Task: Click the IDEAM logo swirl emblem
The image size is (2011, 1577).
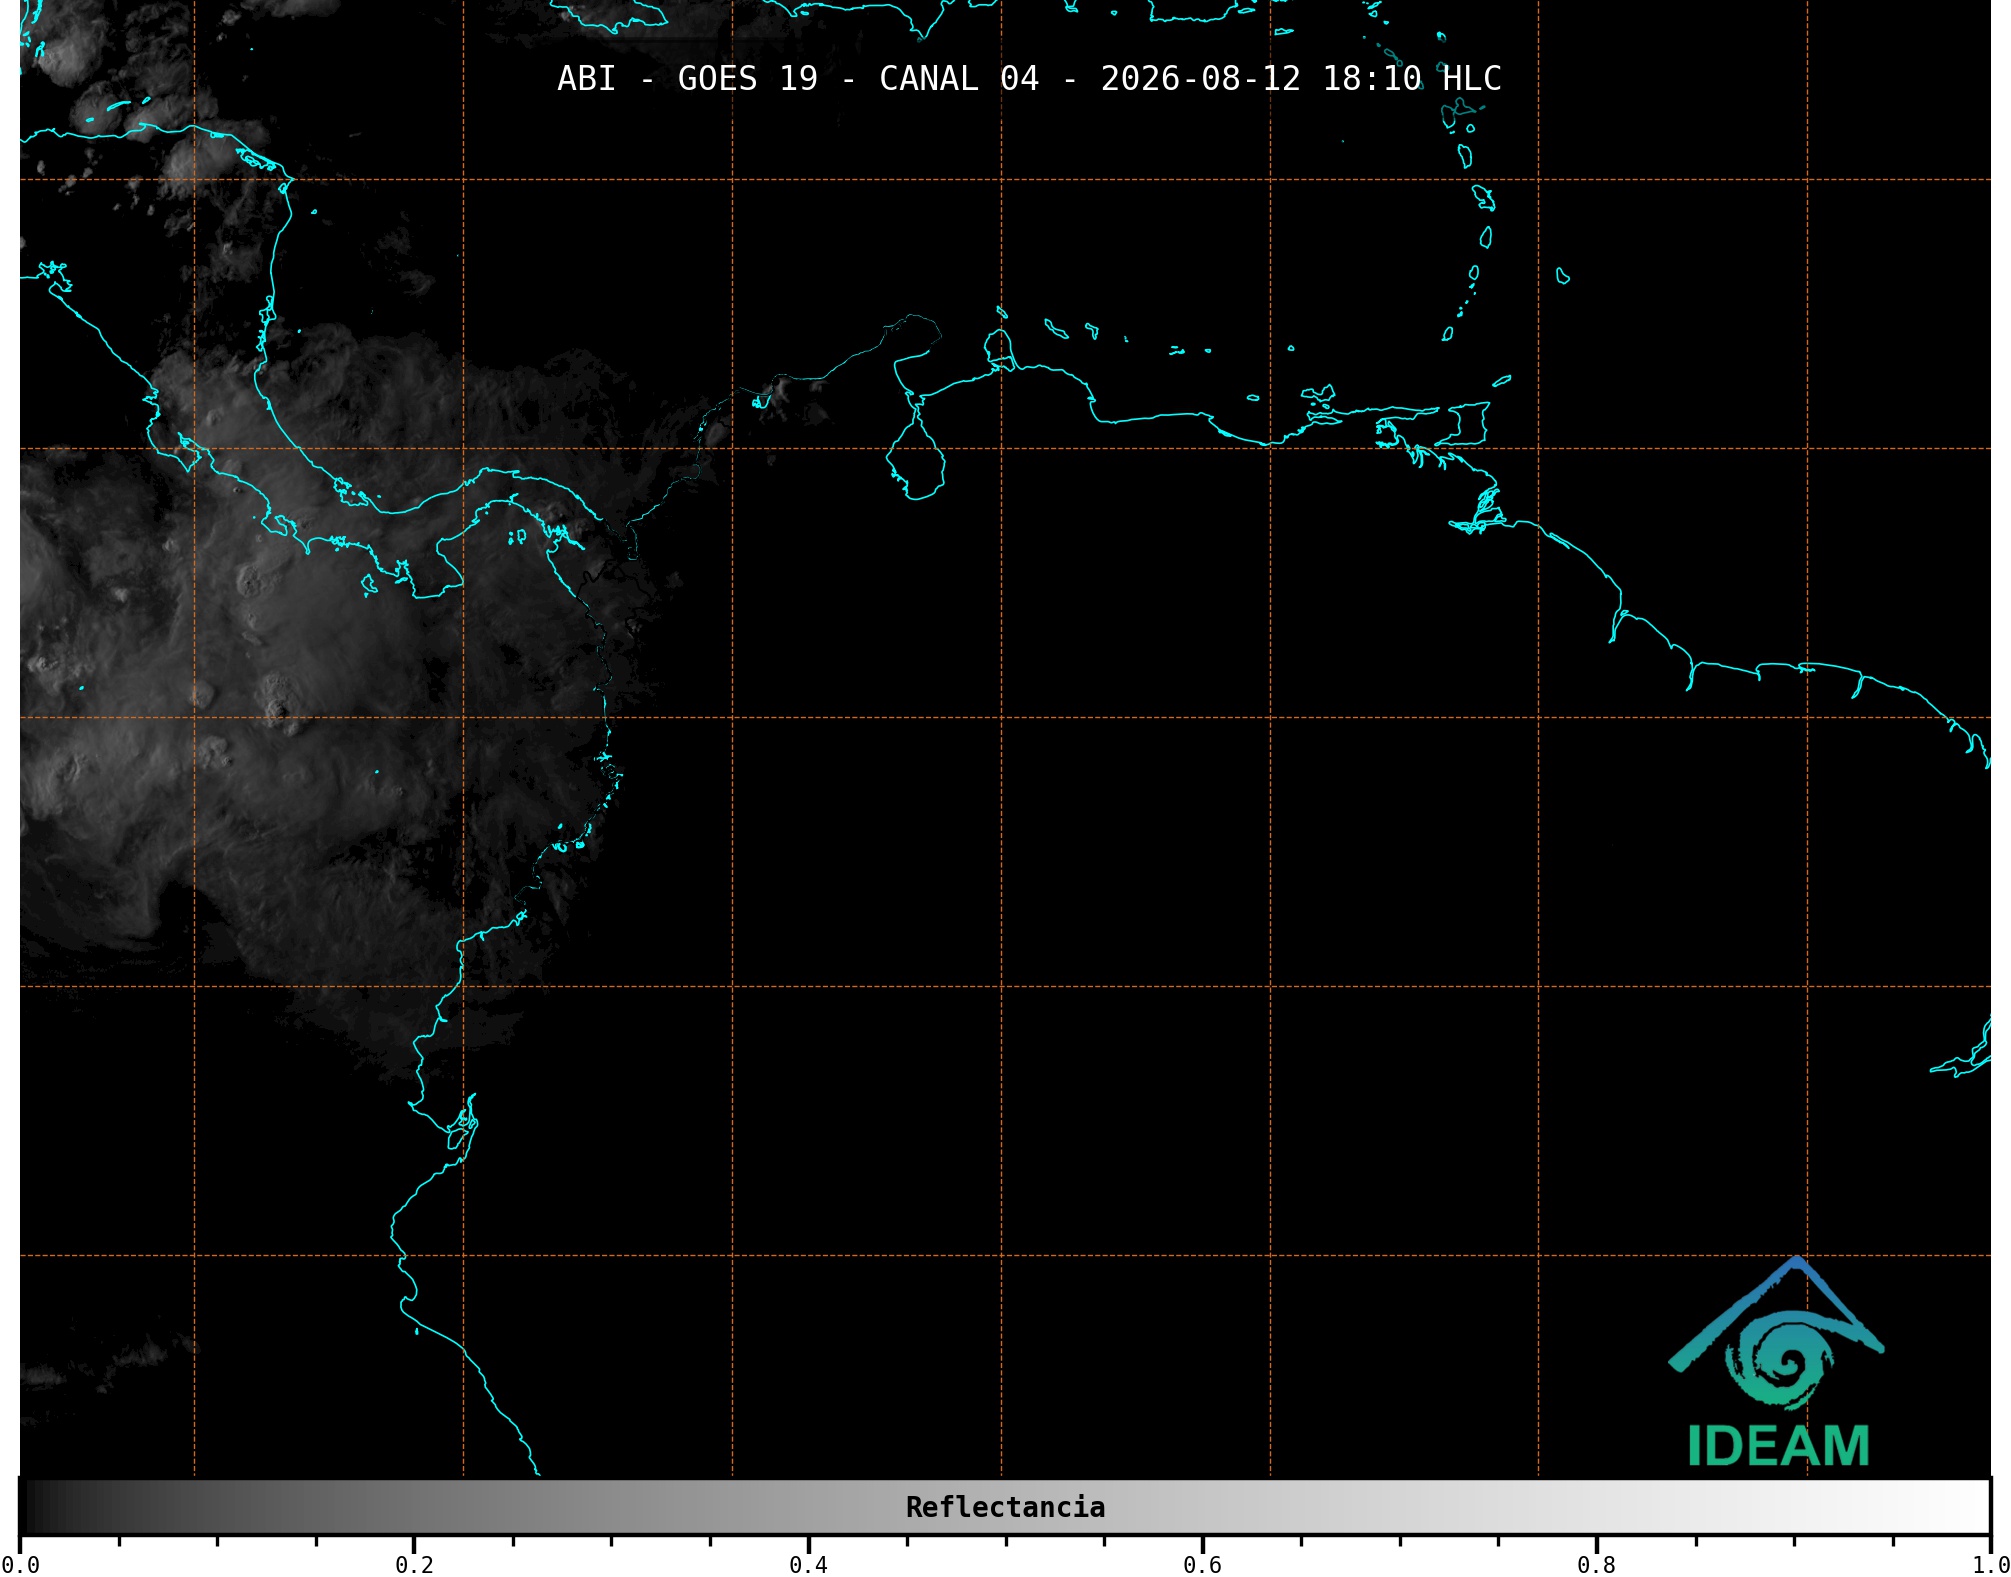Action: point(1777,1334)
